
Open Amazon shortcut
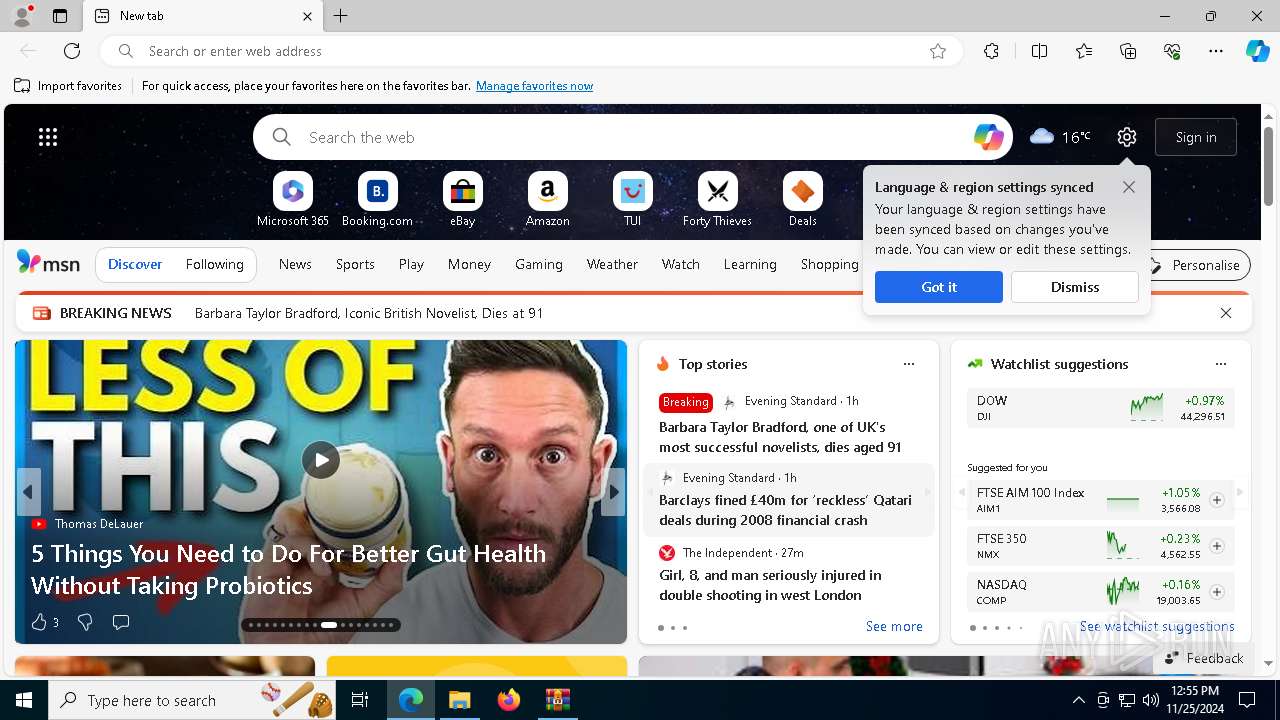(547, 200)
